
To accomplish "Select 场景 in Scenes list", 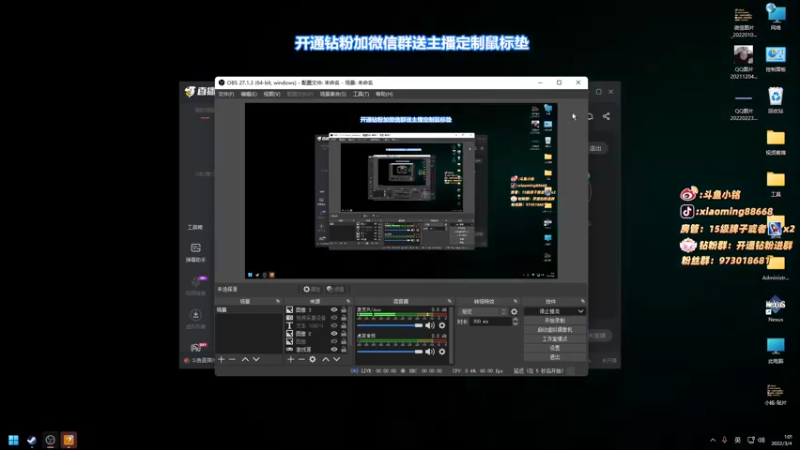I will coord(248,310).
